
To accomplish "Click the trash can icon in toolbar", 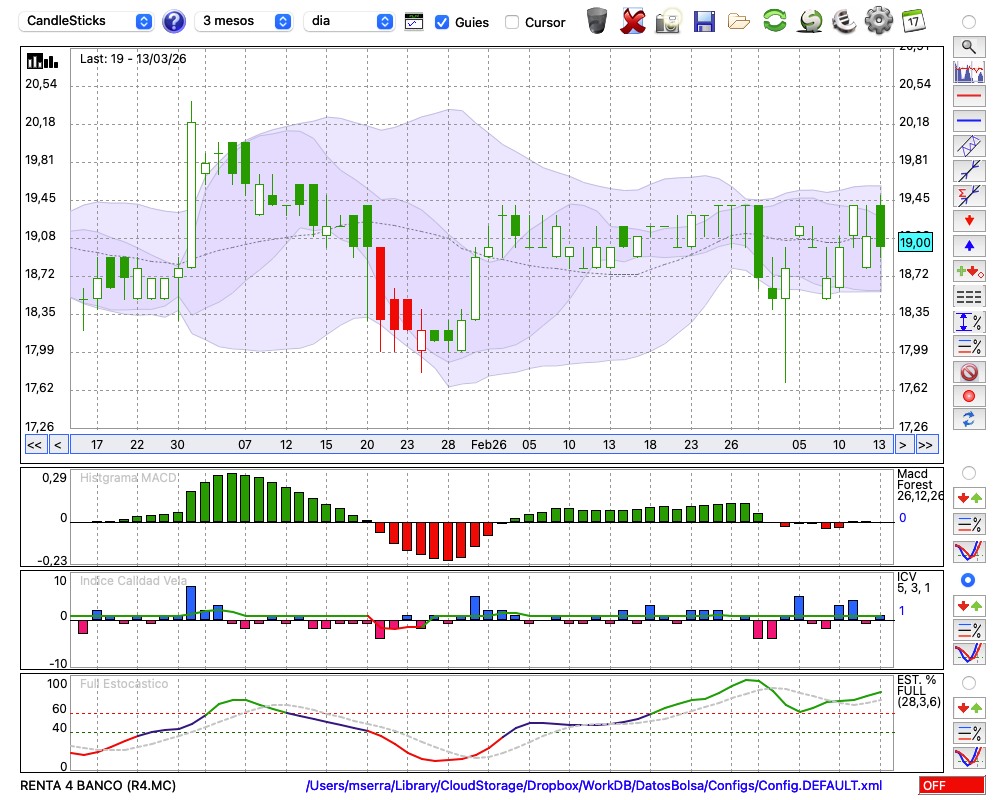I will [x=597, y=21].
